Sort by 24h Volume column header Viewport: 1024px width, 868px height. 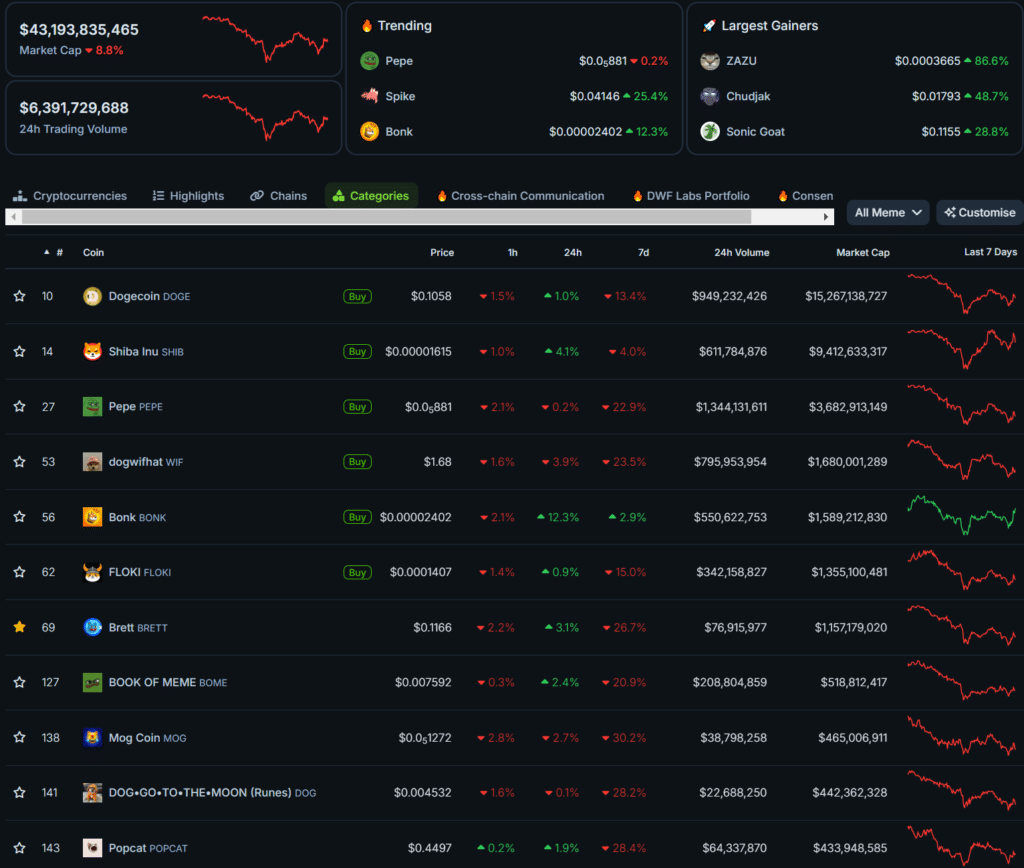pos(741,253)
